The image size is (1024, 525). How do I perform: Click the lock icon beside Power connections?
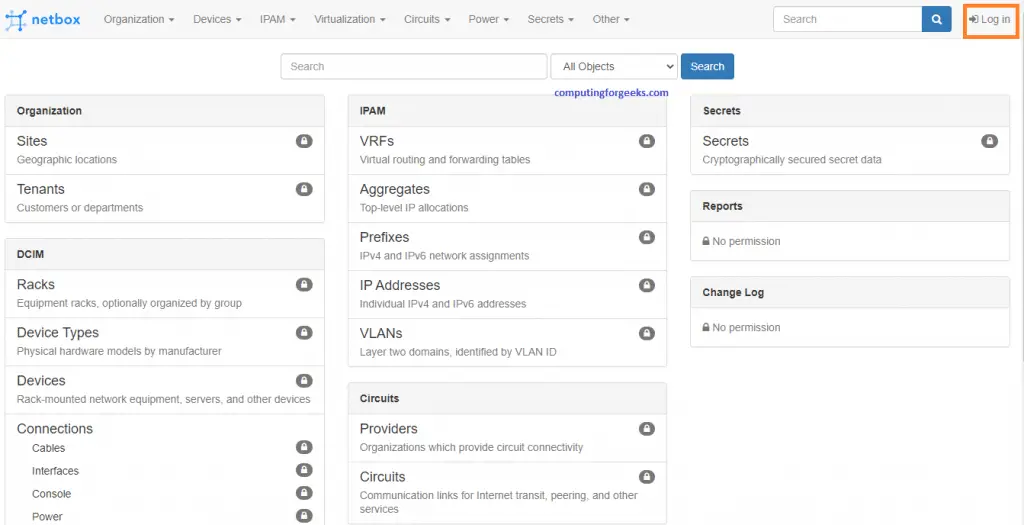pyautogui.click(x=304, y=515)
